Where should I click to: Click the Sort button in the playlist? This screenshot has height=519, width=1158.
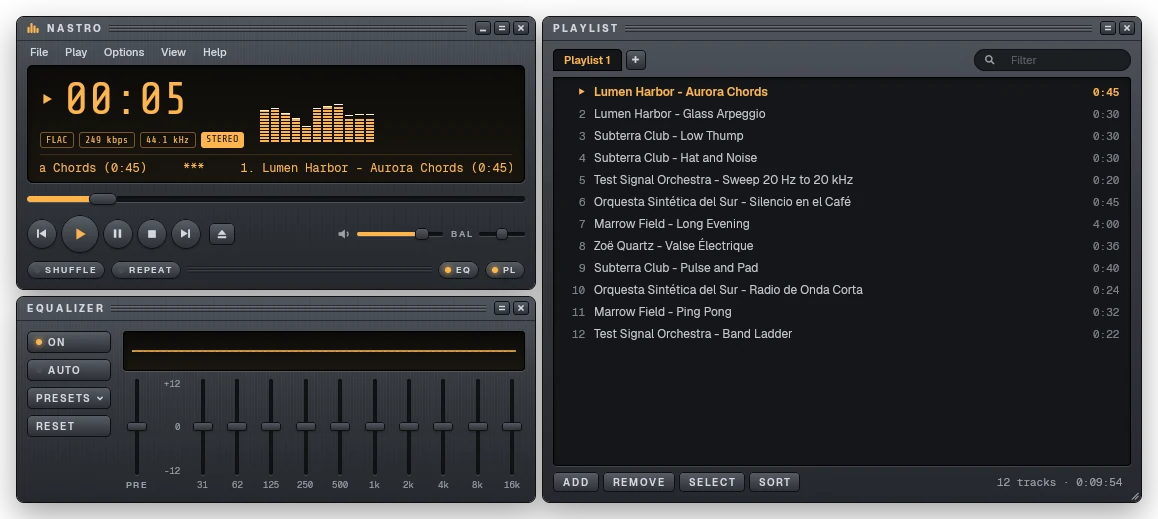[x=775, y=482]
